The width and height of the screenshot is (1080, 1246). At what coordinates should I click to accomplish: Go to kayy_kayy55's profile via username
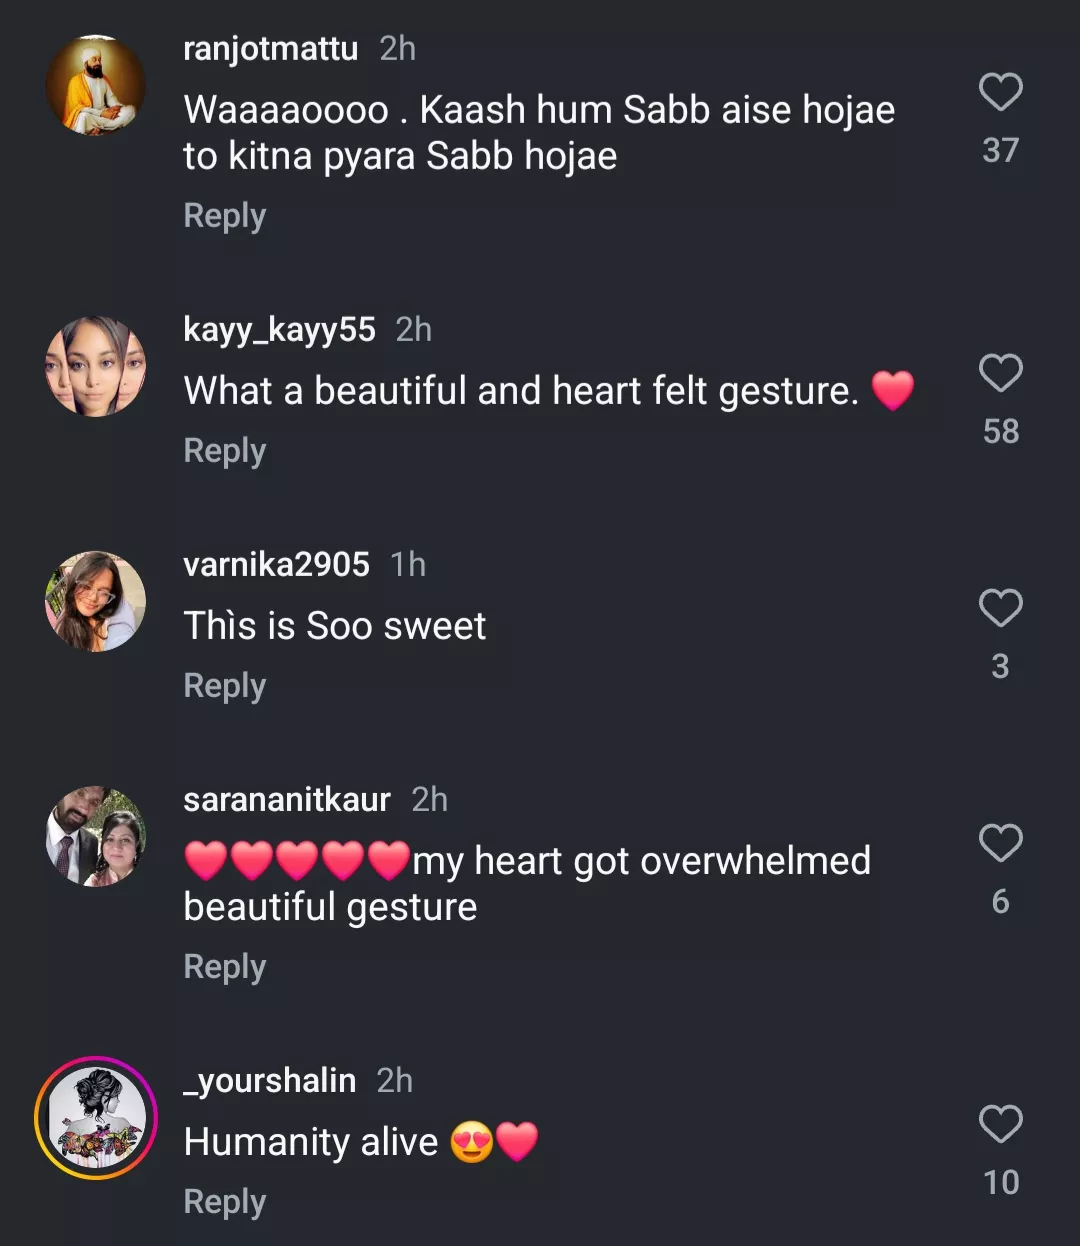click(x=279, y=329)
